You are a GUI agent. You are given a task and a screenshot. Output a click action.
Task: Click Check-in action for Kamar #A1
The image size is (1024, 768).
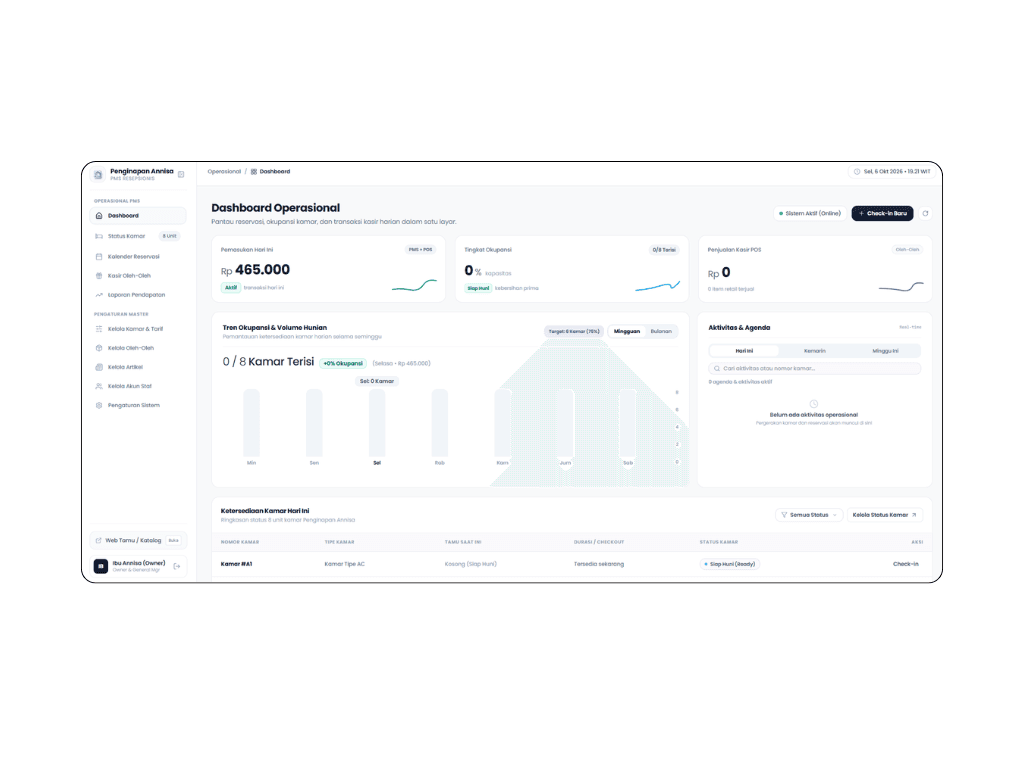(905, 564)
